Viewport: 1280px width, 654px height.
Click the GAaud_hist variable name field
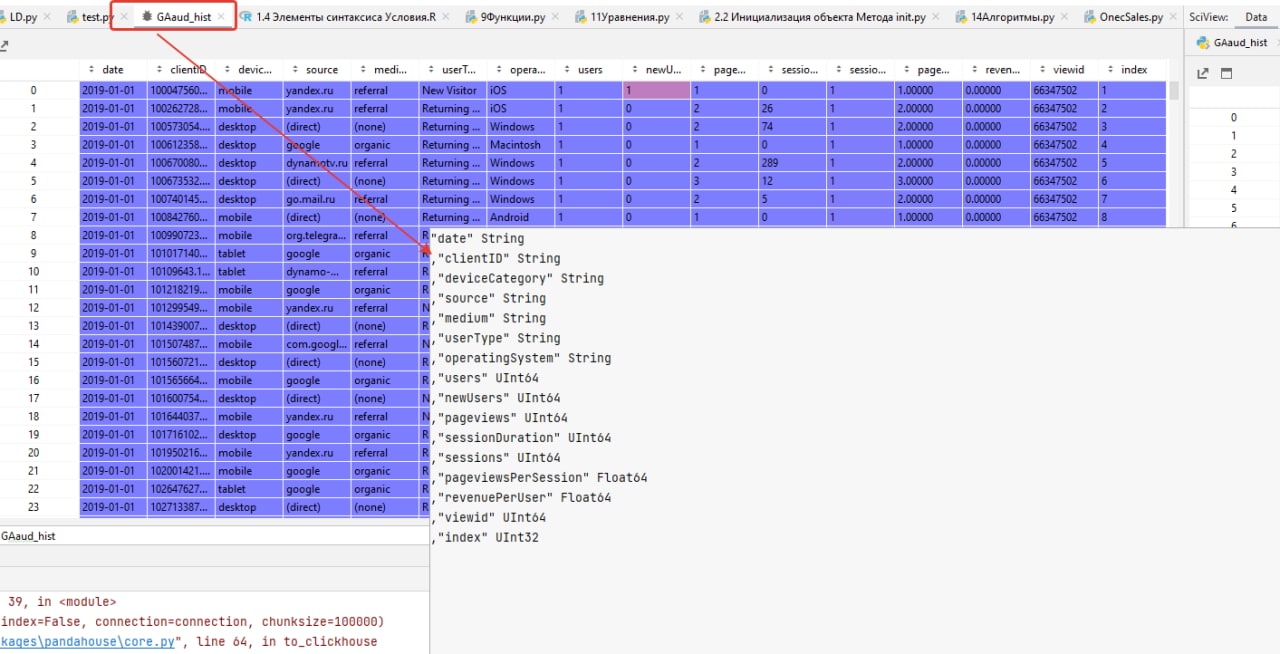[214, 536]
